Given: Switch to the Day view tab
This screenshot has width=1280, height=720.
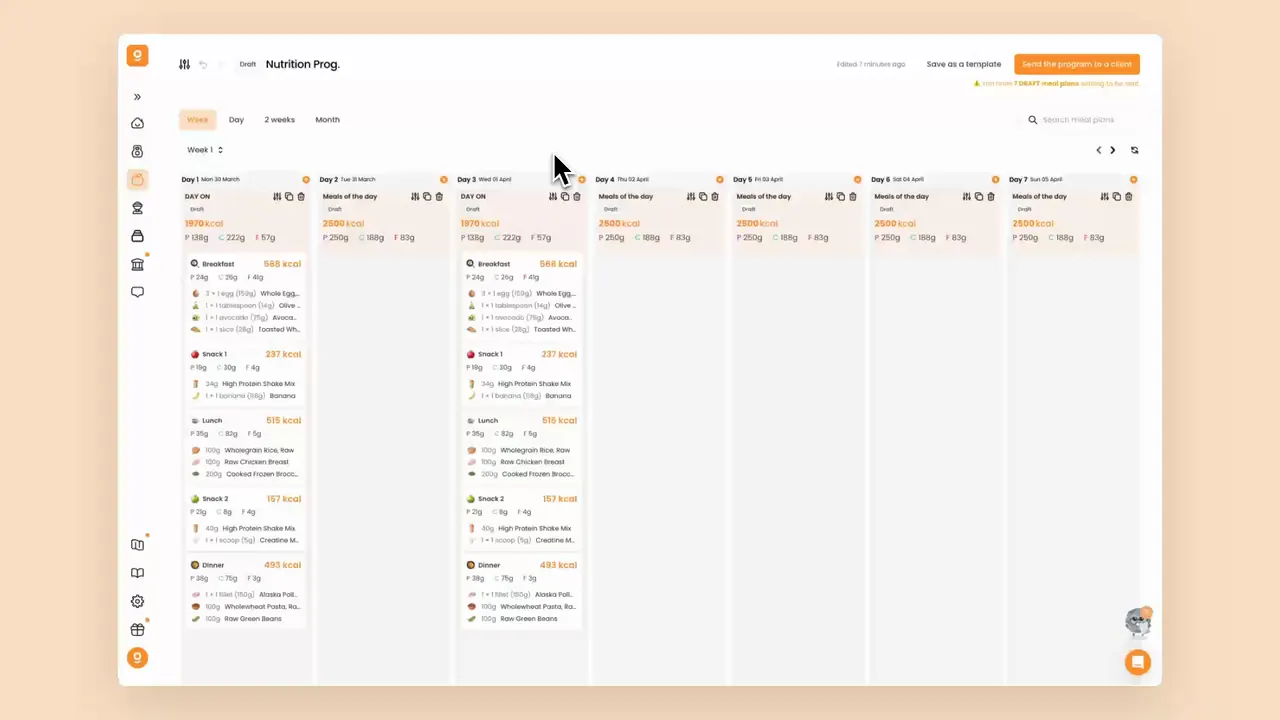Looking at the screenshot, I should pos(236,120).
